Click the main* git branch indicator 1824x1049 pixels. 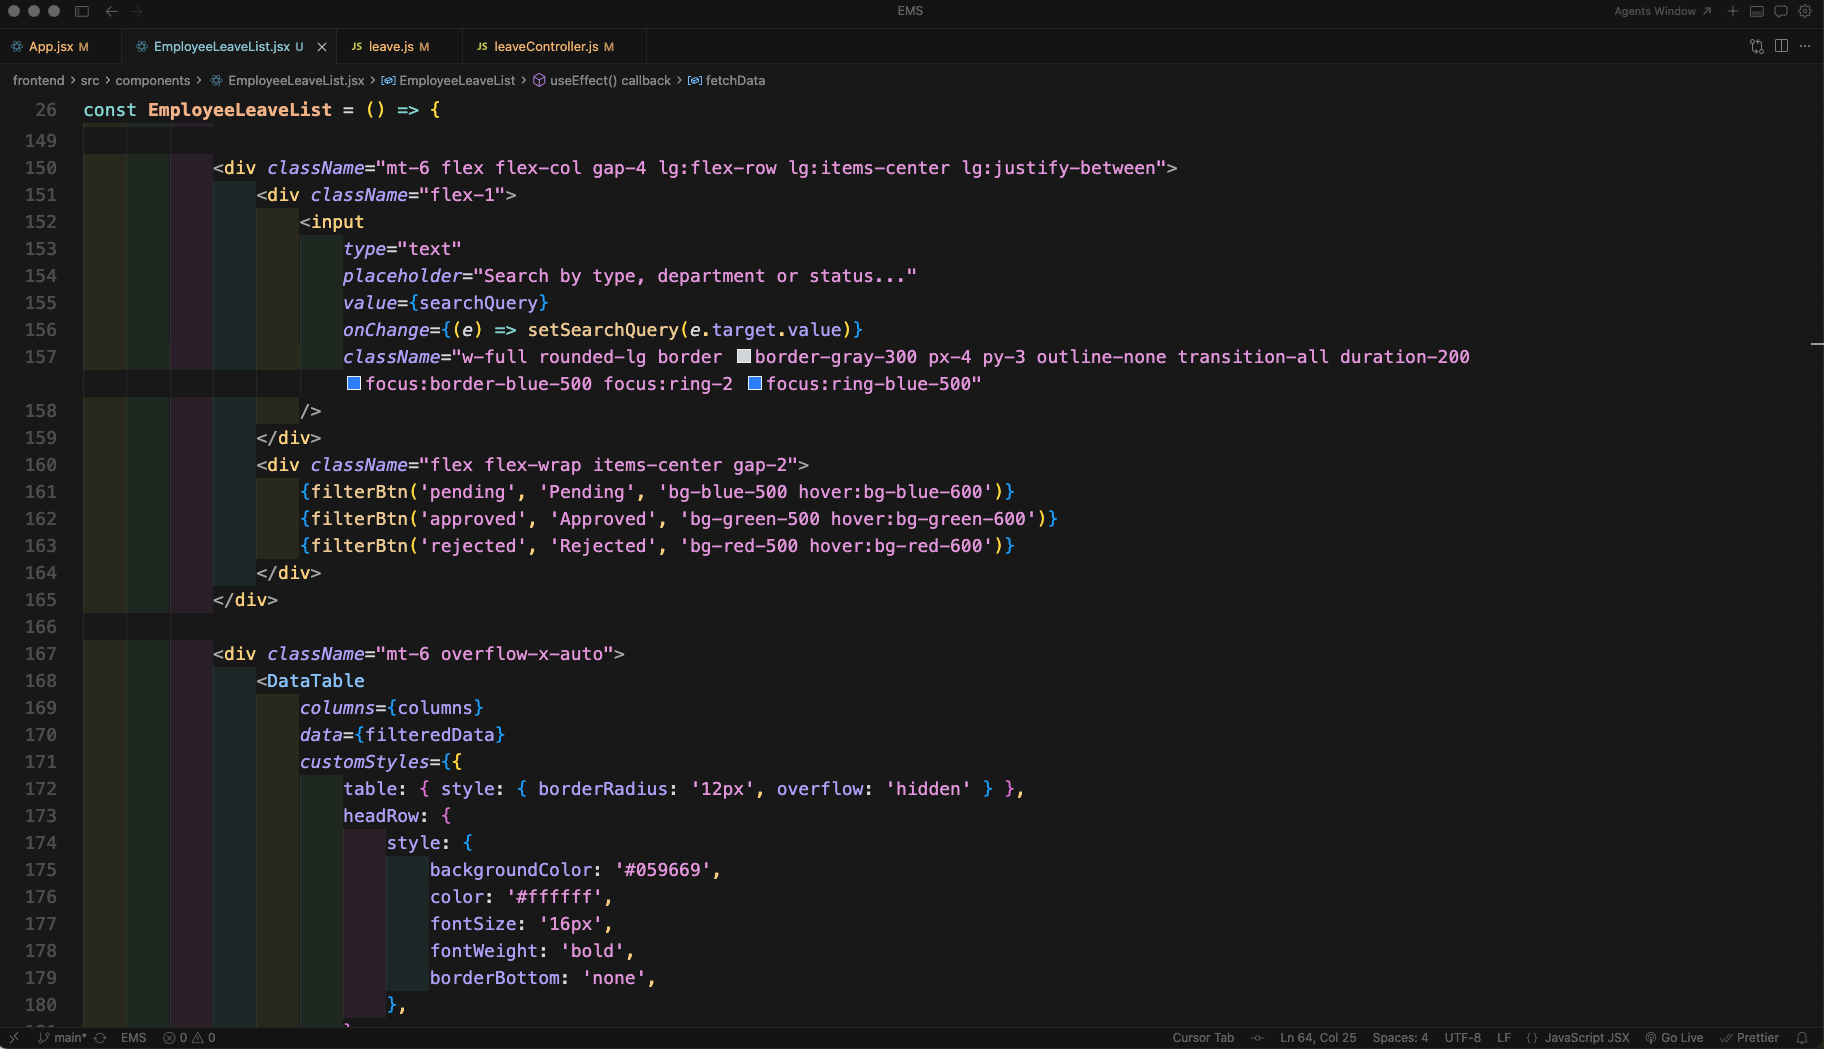(62, 1038)
